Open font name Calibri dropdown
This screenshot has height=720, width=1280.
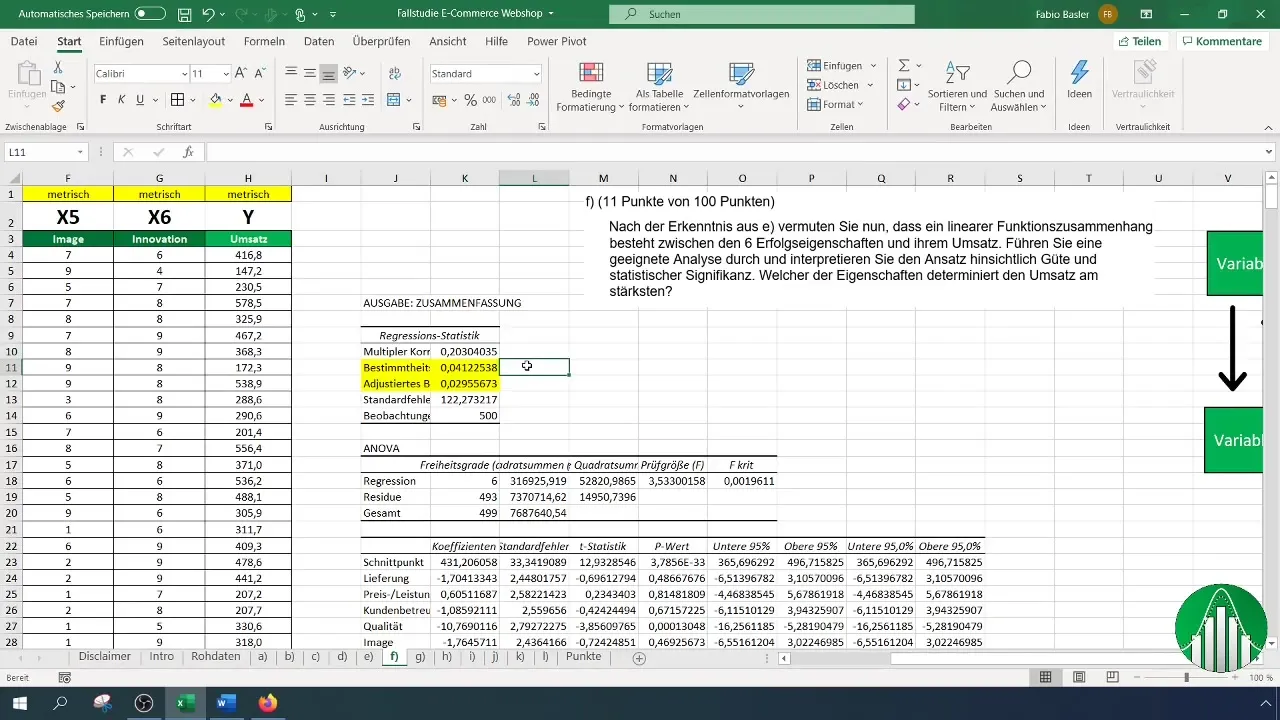click(x=184, y=74)
